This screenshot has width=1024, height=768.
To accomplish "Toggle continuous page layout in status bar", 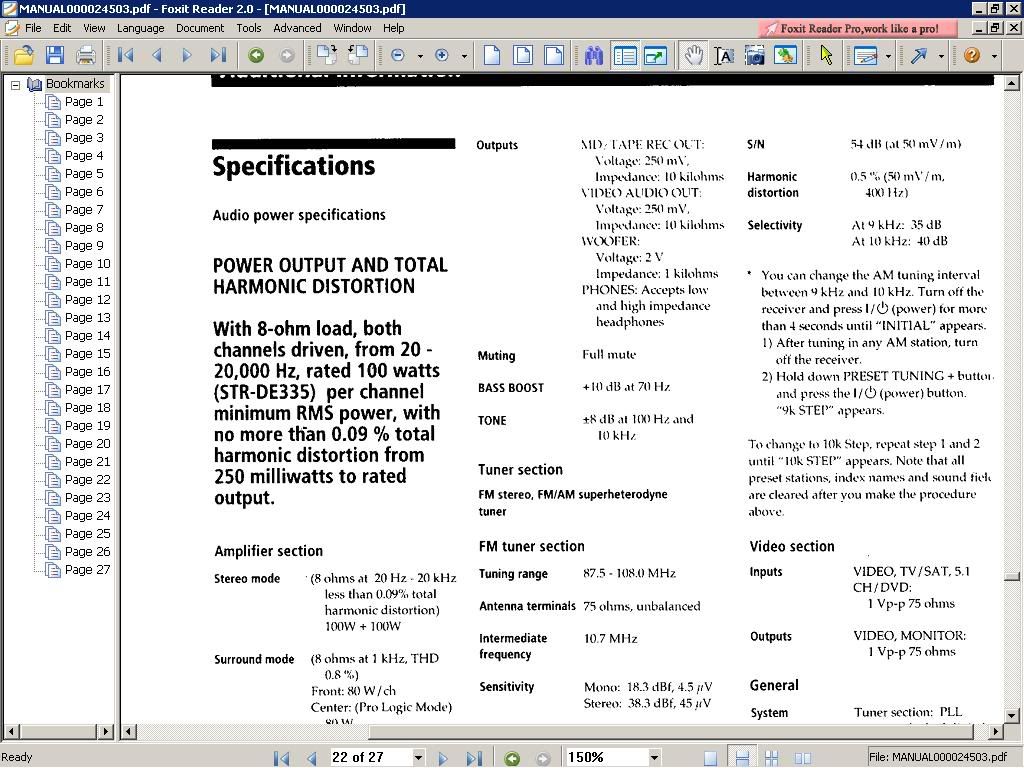I will click(x=741, y=758).
